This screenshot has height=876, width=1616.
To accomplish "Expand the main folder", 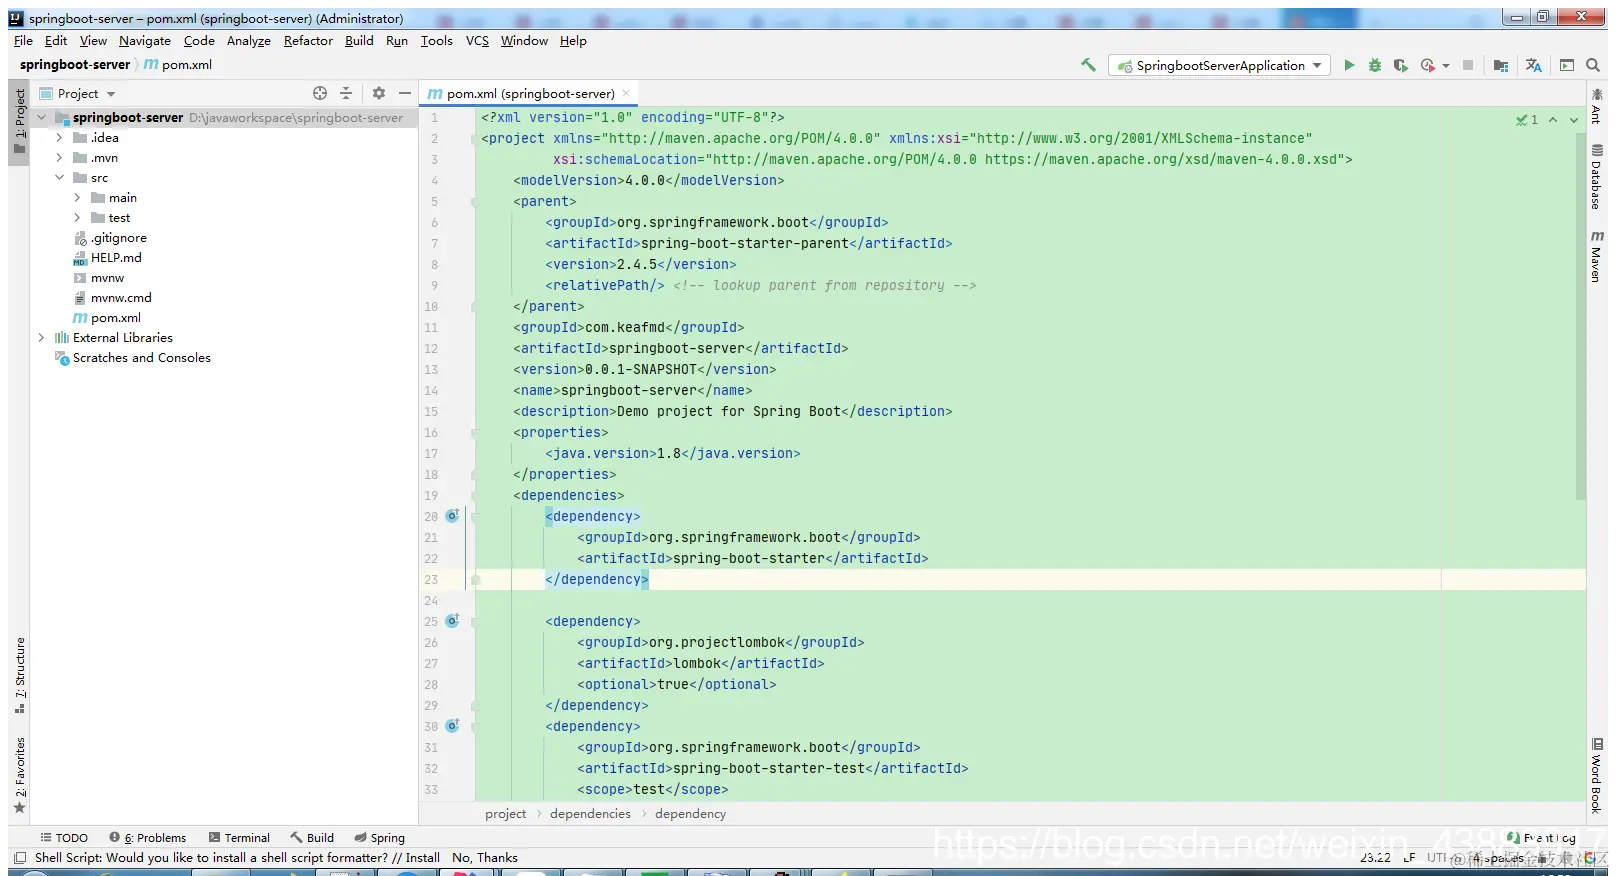I will 77,198.
